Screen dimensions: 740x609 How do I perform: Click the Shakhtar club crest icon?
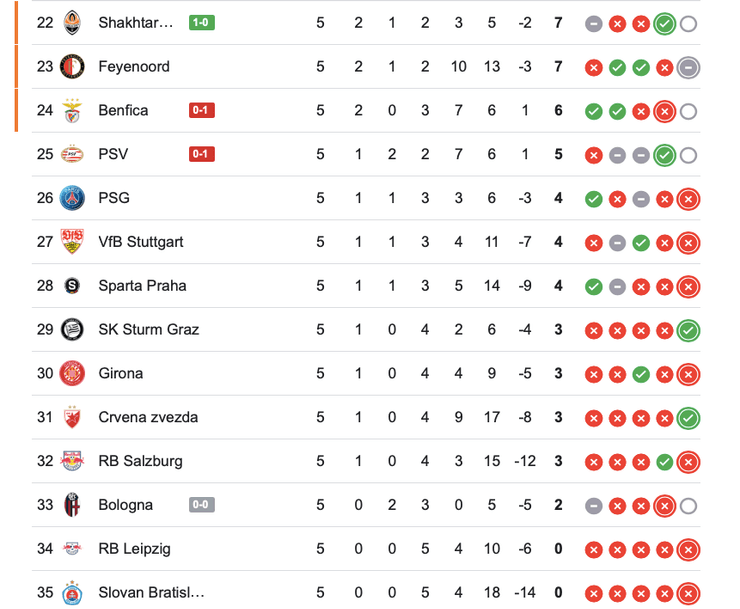coord(72,22)
